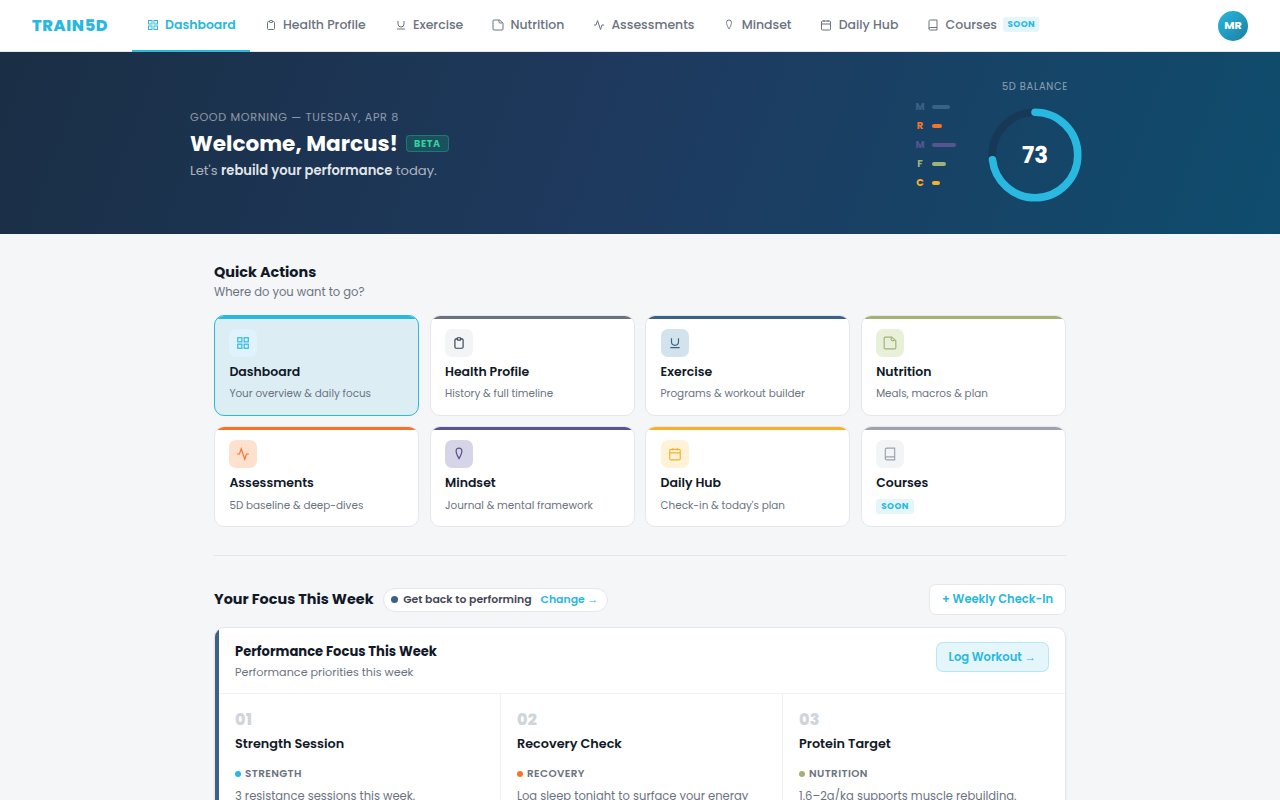This screenshot has width=1280, height=800.
Task: Open the Assessments quick action card
Action: tap(316, 477)
